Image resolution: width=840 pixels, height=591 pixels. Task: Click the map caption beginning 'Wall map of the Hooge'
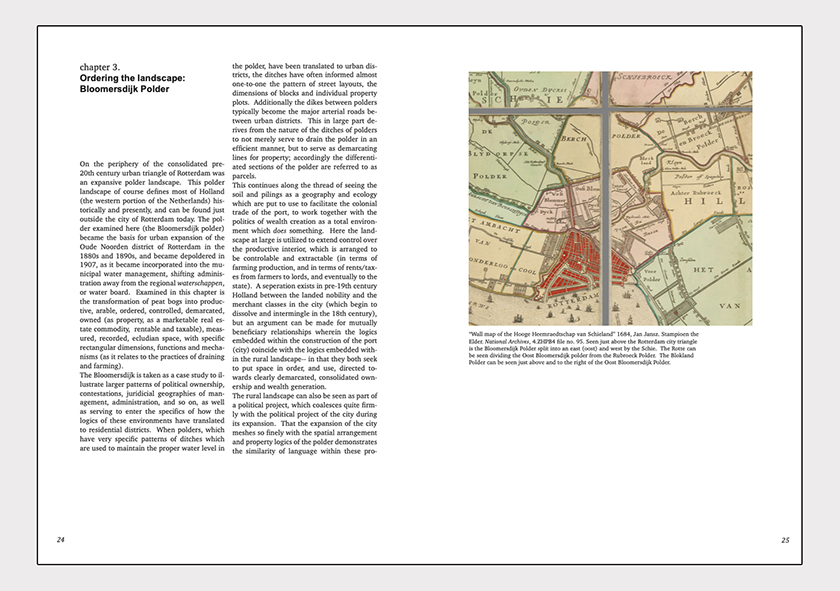[x=609, y=349]
